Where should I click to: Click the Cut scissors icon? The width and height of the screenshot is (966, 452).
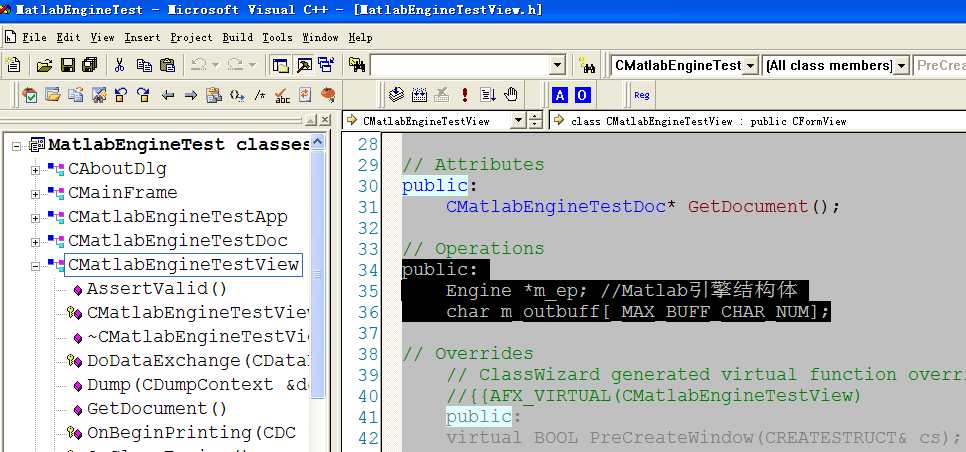tap(120, 65)
